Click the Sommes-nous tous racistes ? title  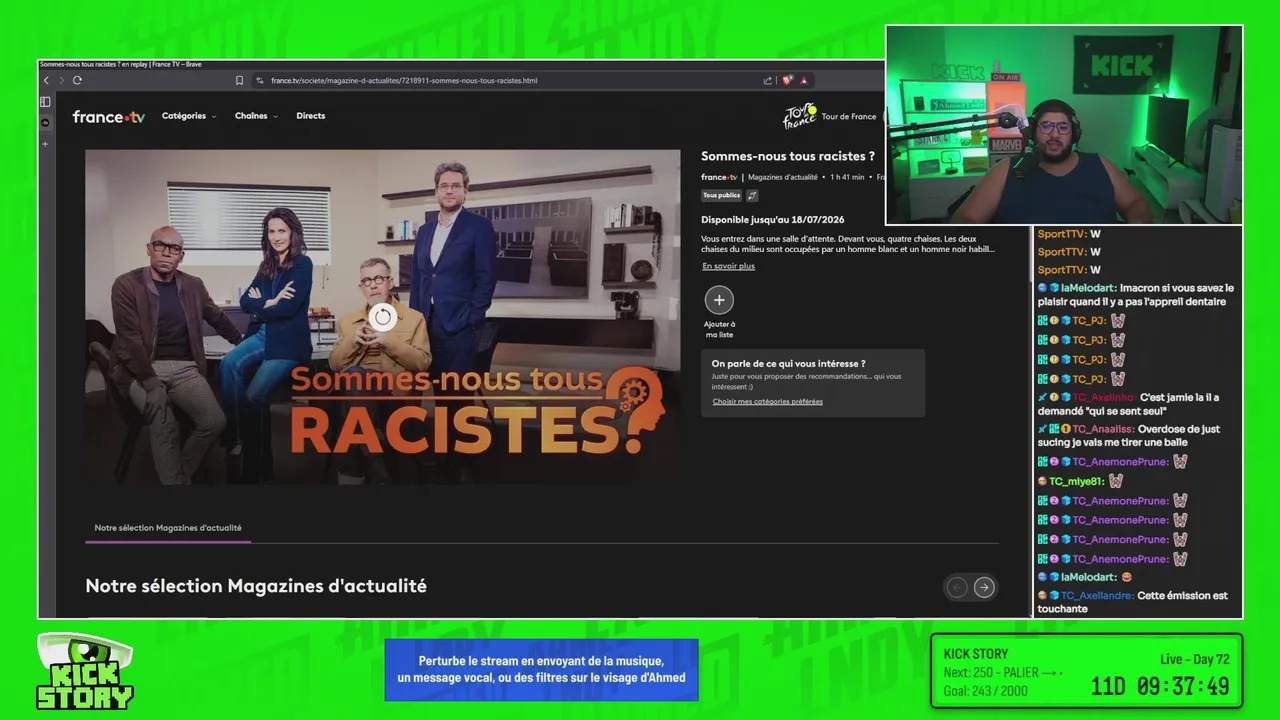788,156
